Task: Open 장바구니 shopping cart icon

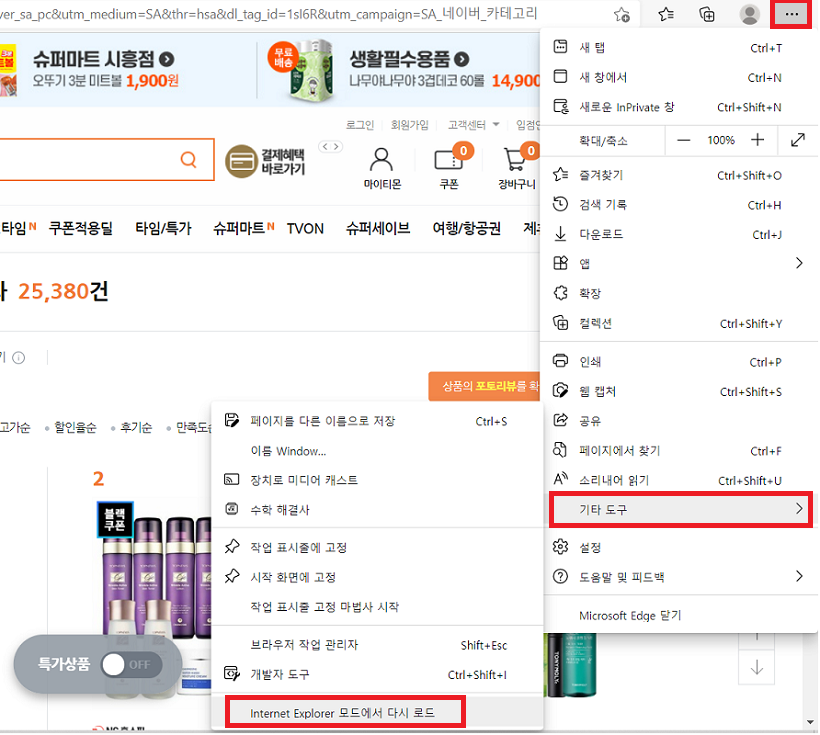Action: 517,167
